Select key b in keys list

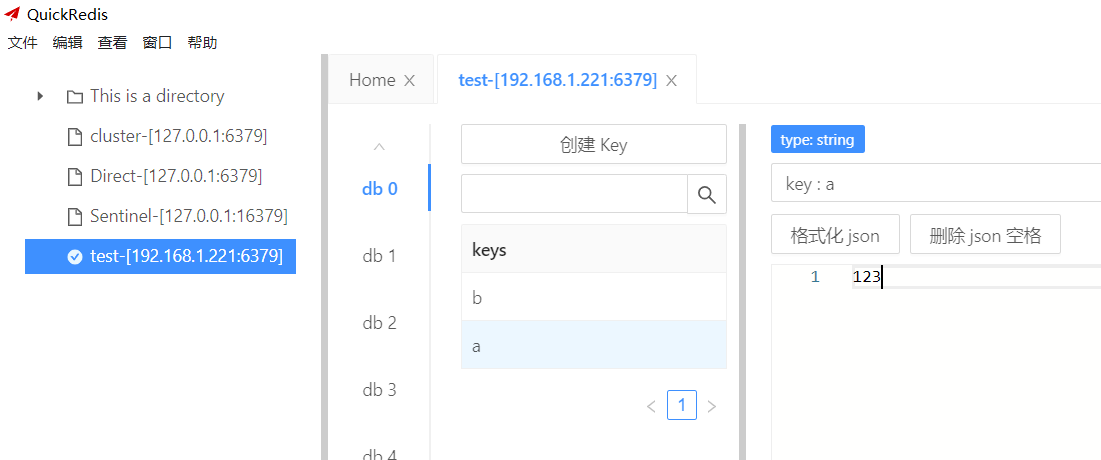click(593, 298)
